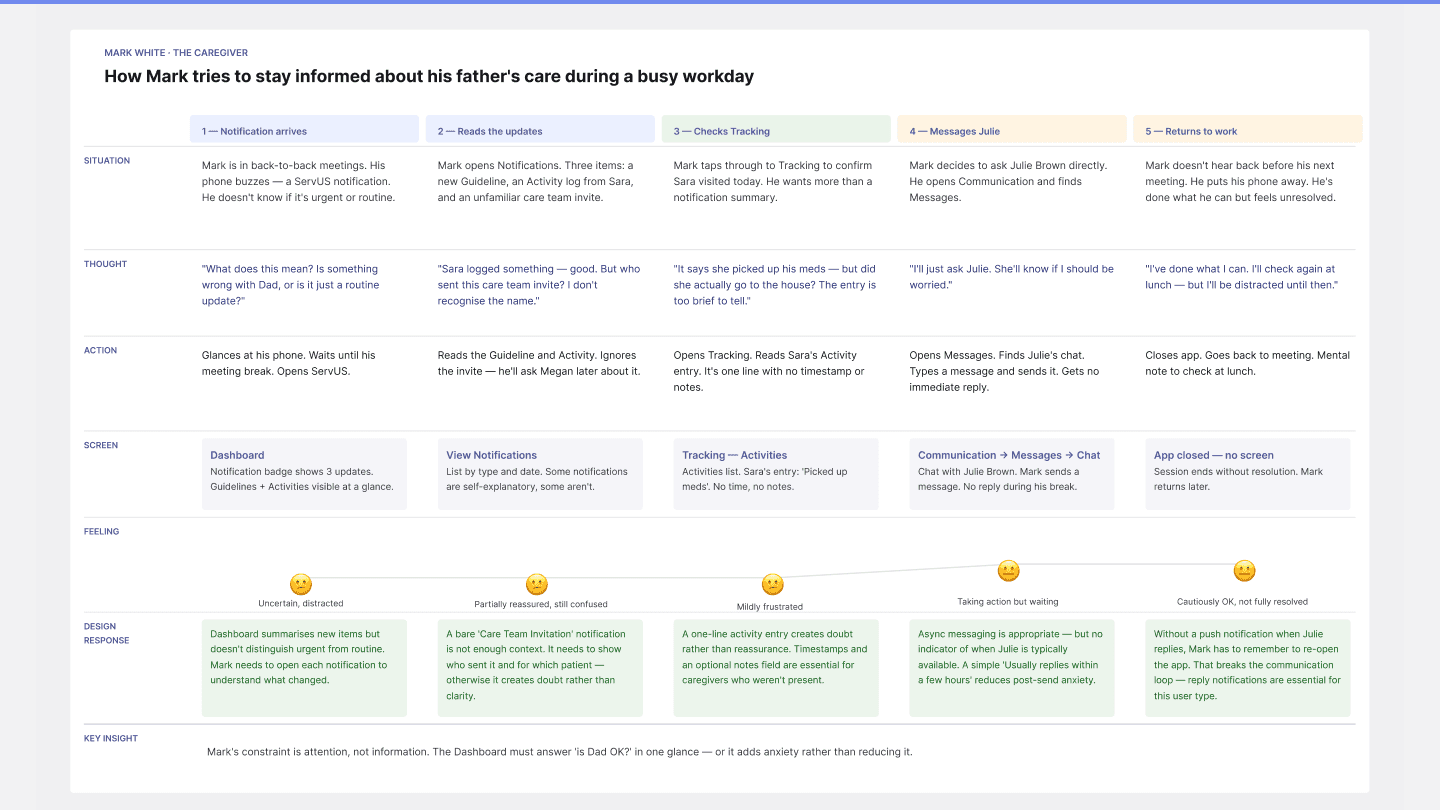1440x810 pixels.
Task: Click the title 'How Mark tries to stay informed'
Action: coord(429,76)
